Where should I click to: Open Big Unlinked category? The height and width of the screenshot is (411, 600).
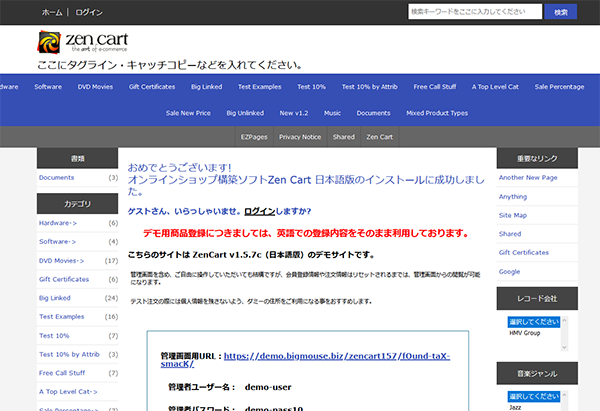coord(245,113)
